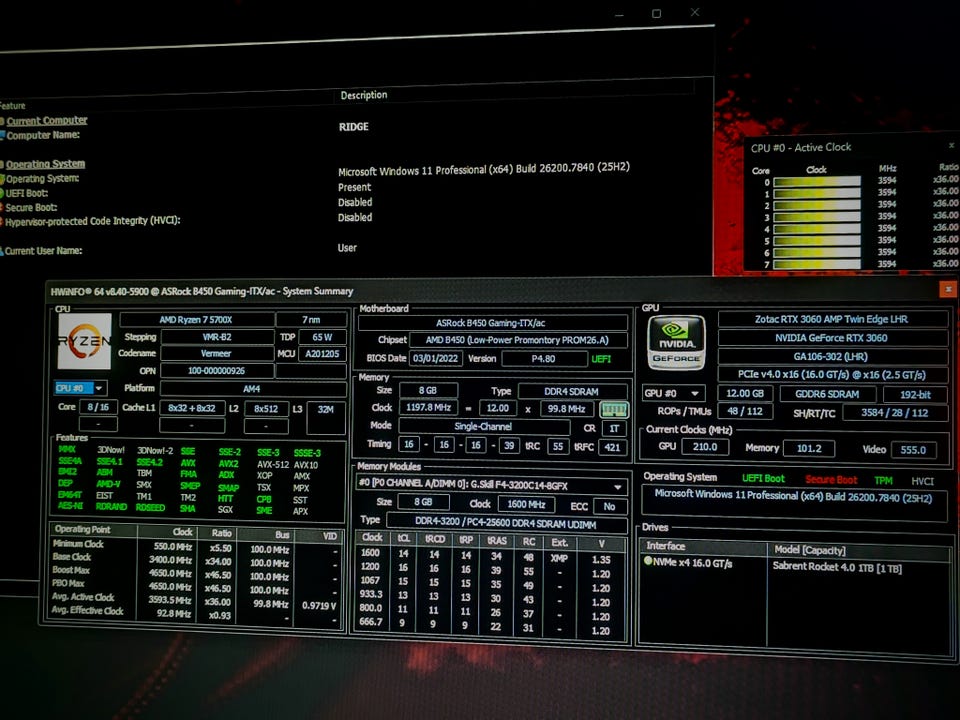Select the 1600 XMP memory timing row
Viewport: 960px width, 720px height.
coord(491,555)
